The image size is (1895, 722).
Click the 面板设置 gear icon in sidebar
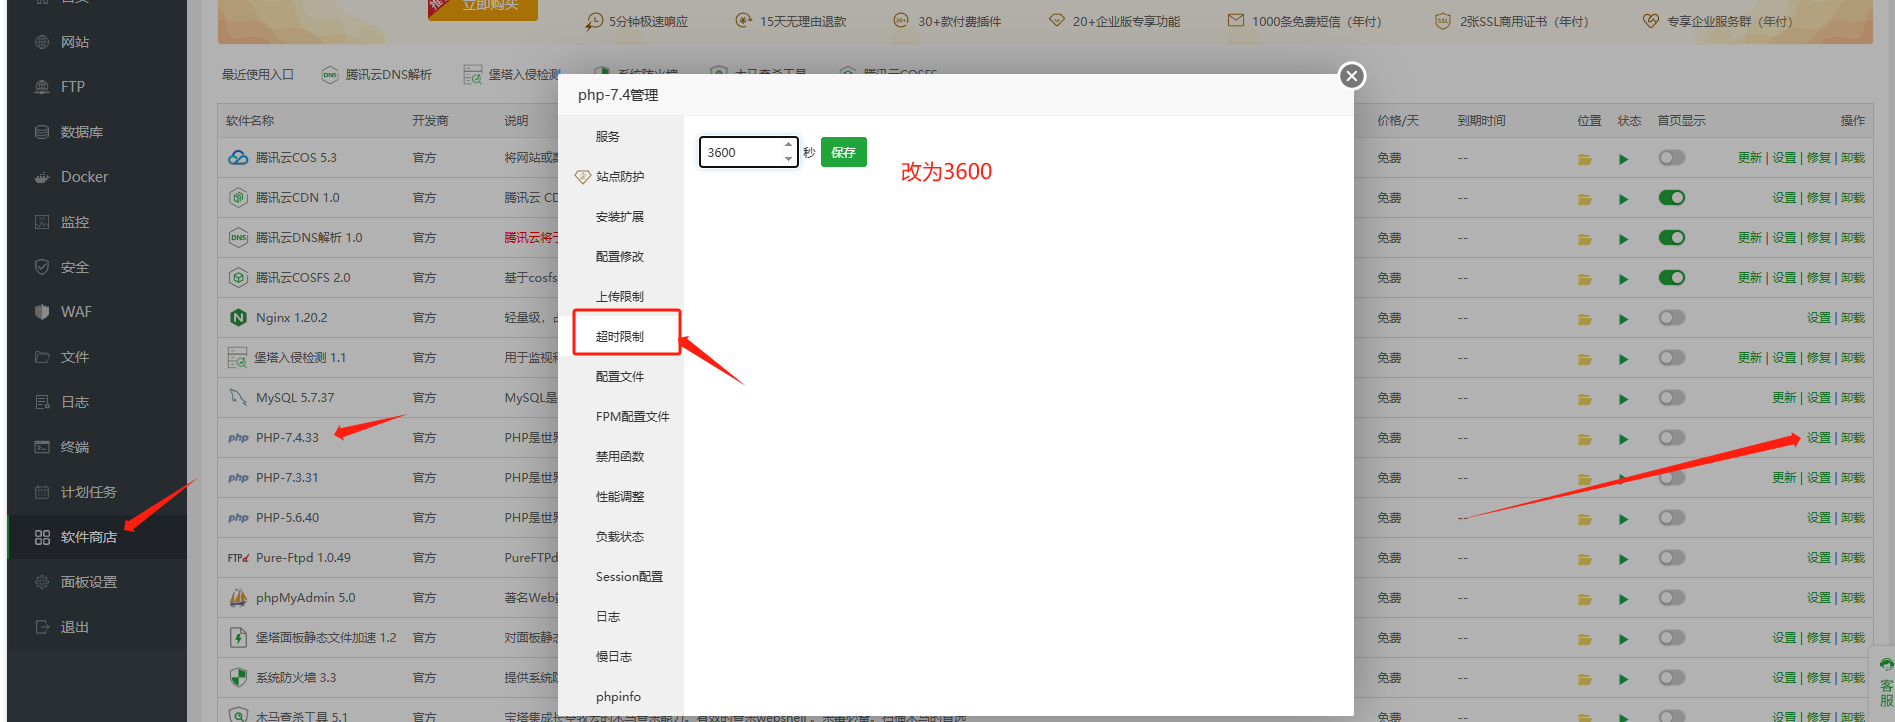pyautogui.click(x=42, y=582)
